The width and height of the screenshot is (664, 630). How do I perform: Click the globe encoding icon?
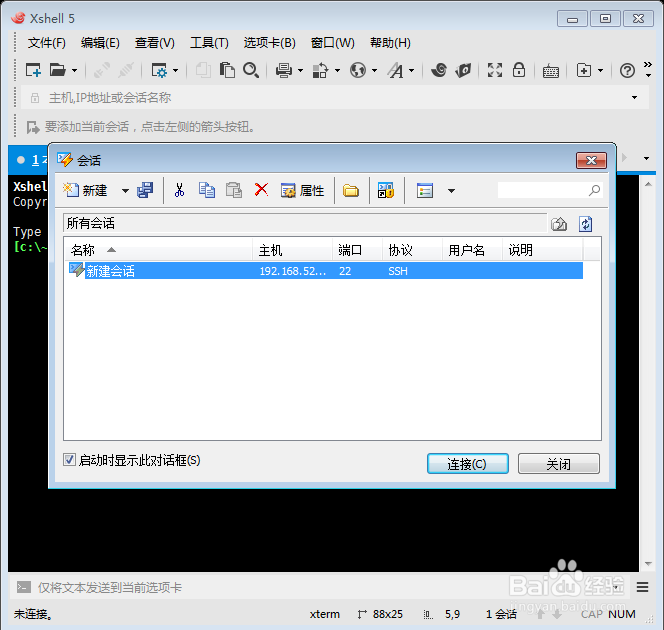coord(358,70)
